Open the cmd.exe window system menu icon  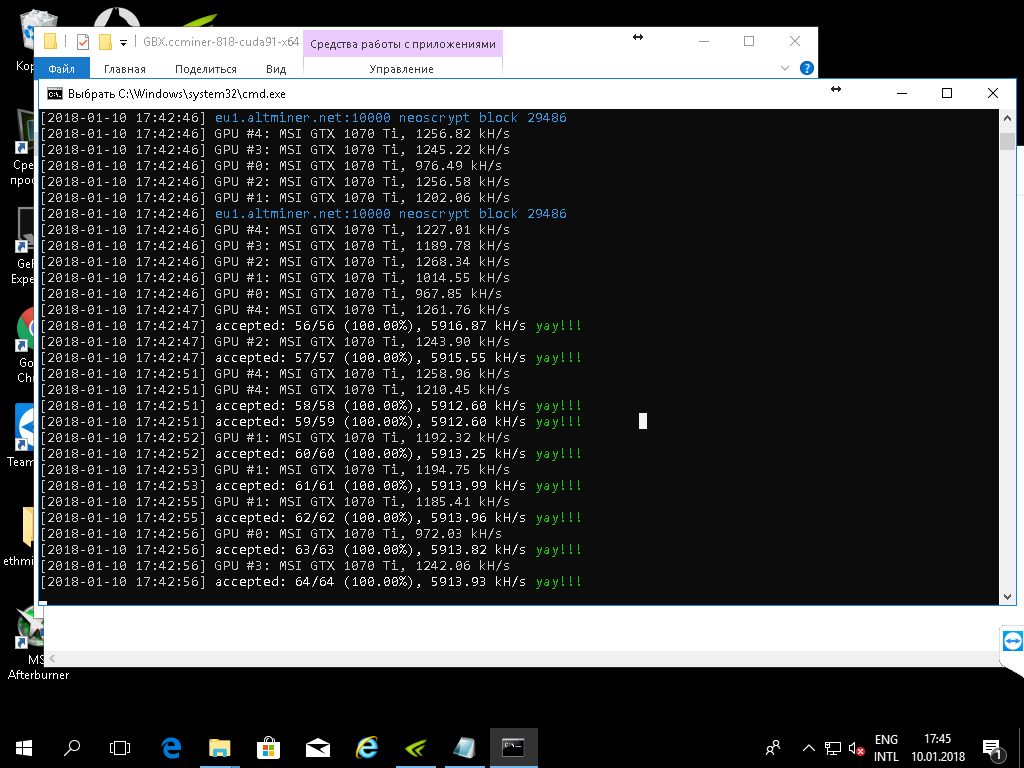[55, 94]
